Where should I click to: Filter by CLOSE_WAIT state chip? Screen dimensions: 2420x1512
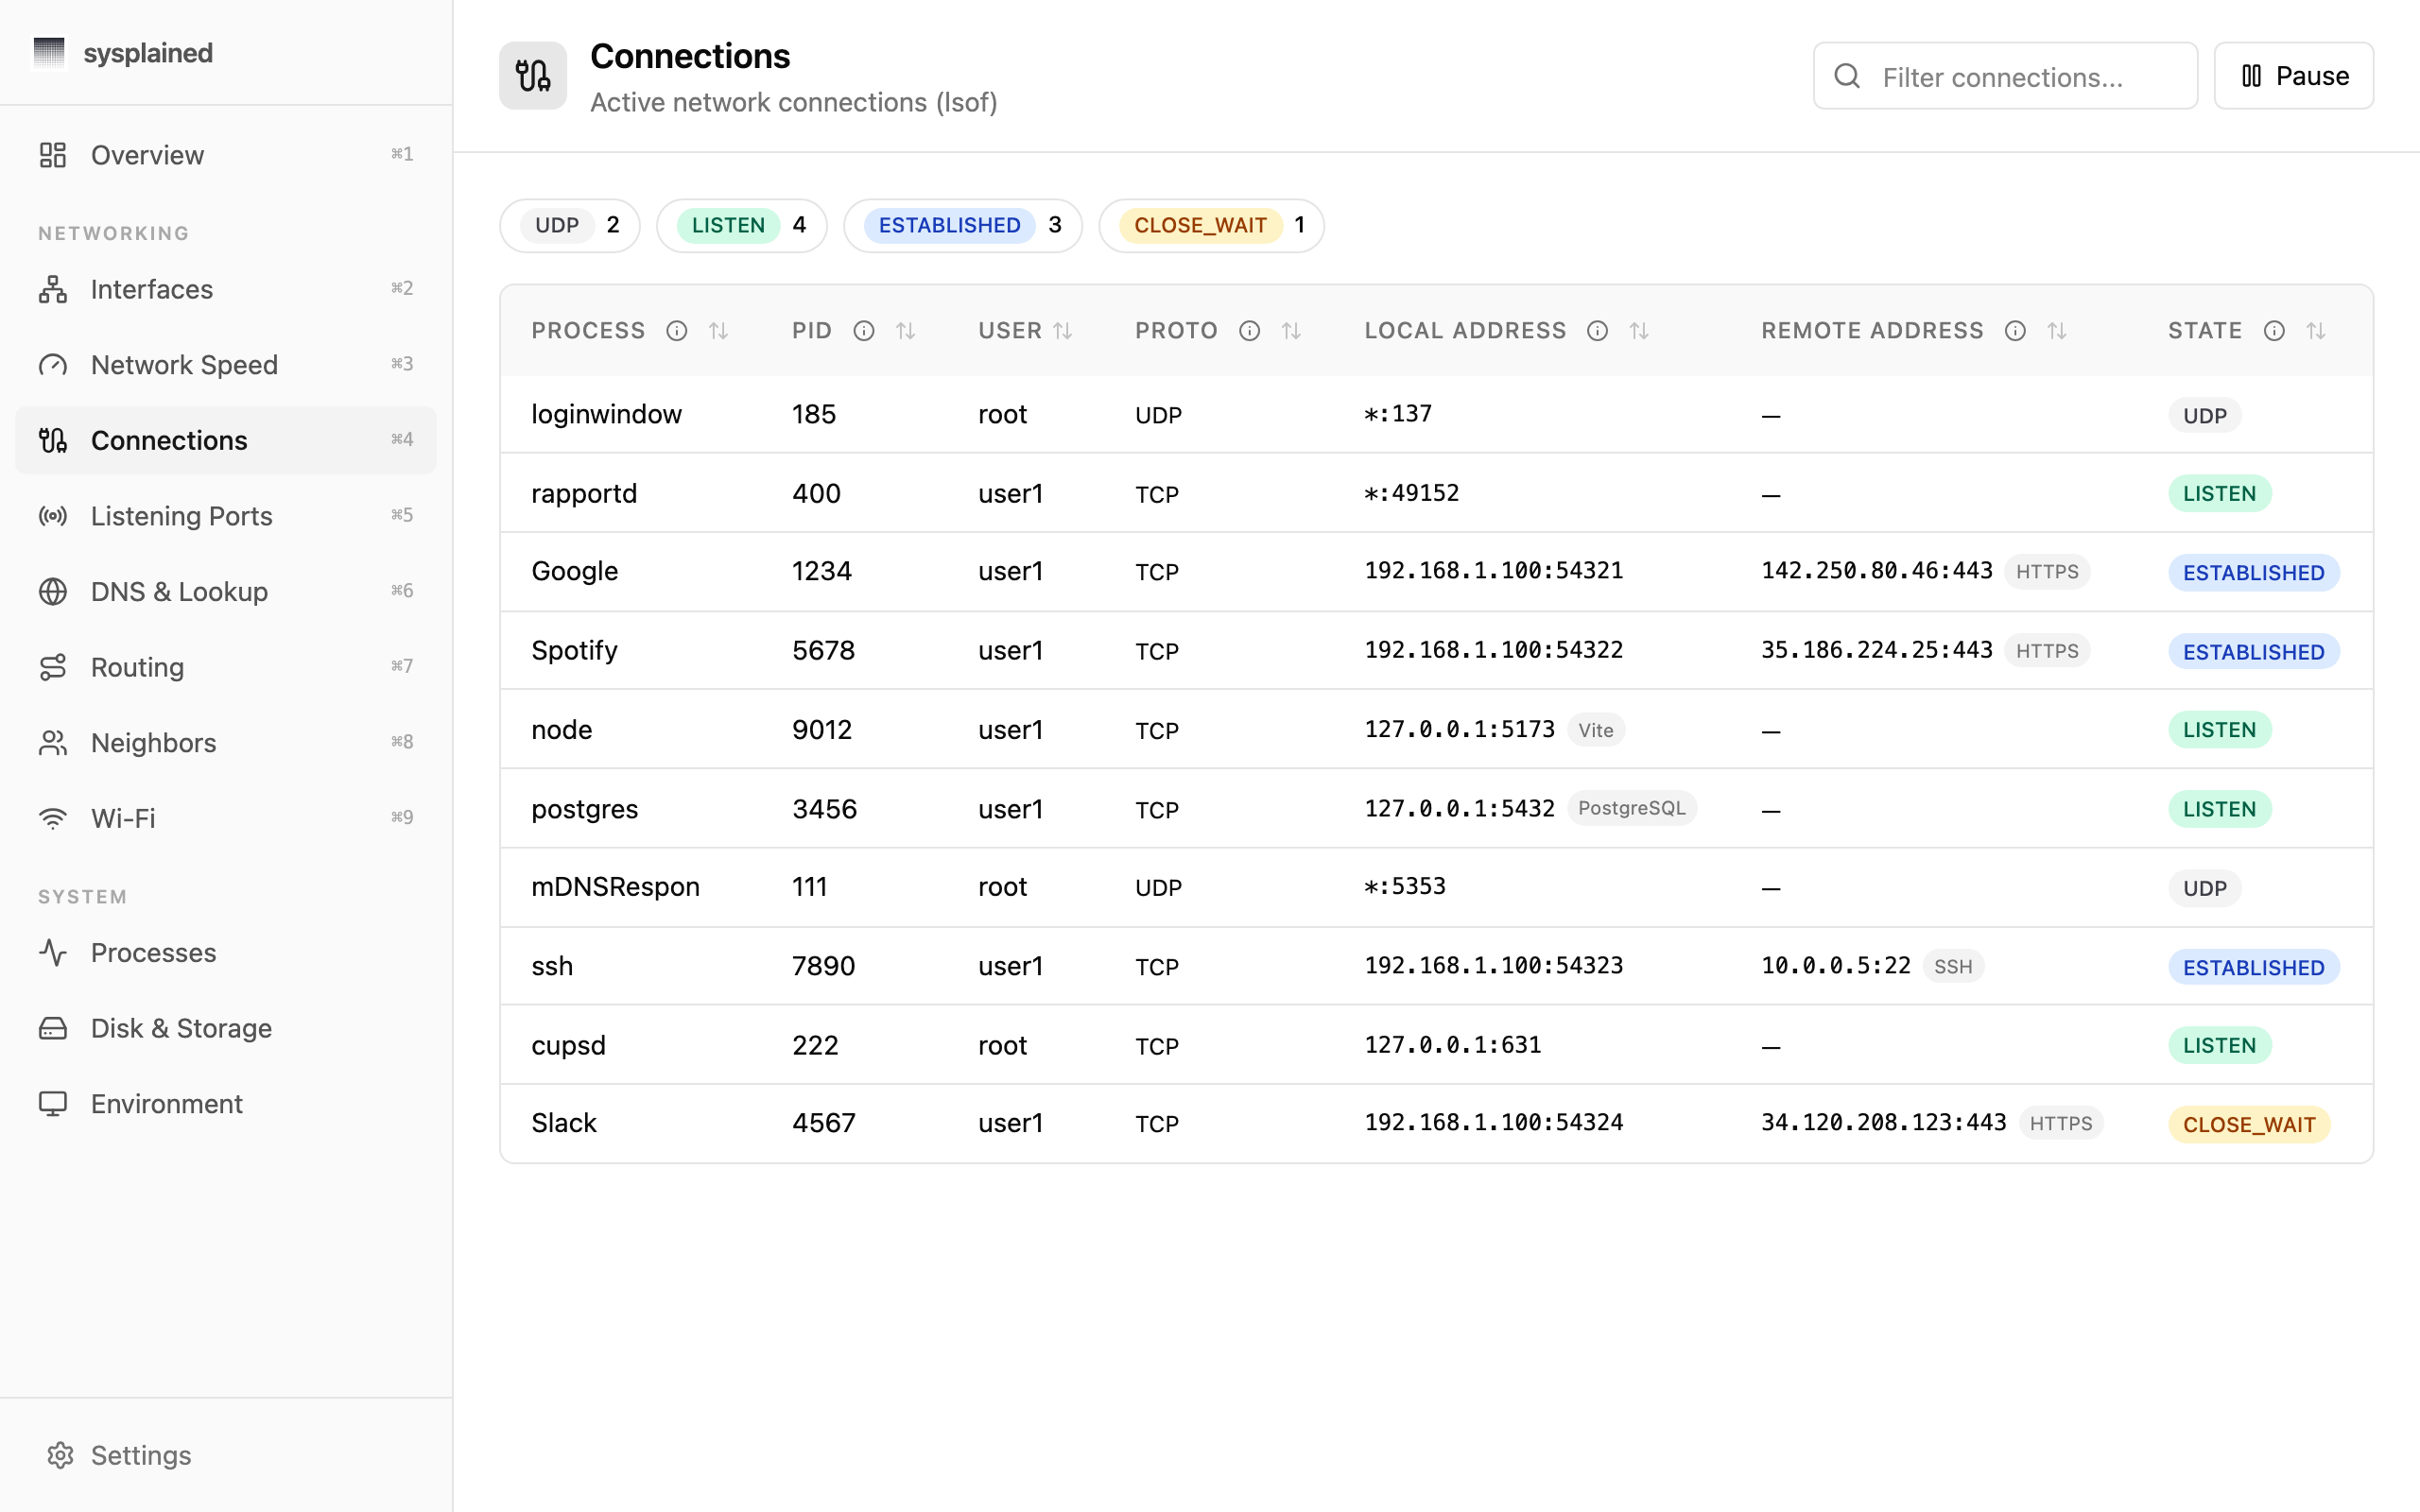1211,225
